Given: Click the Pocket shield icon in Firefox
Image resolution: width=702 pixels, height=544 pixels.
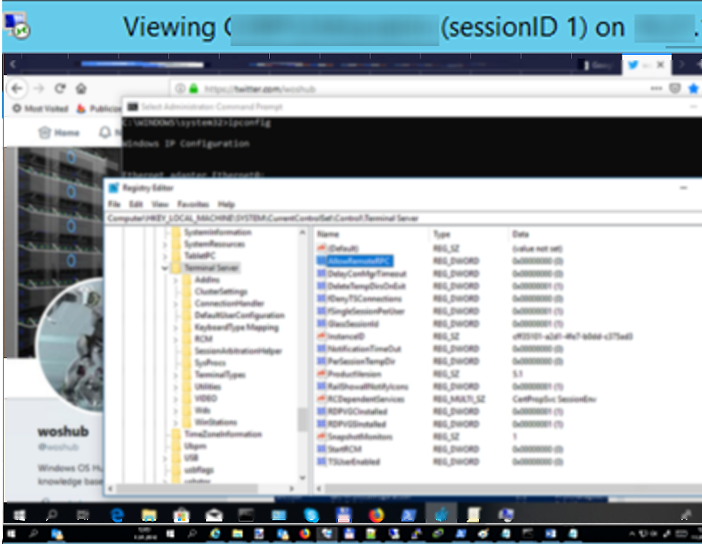Looking at the screenshot, I should pyautogui.click(x=675, y=89).
